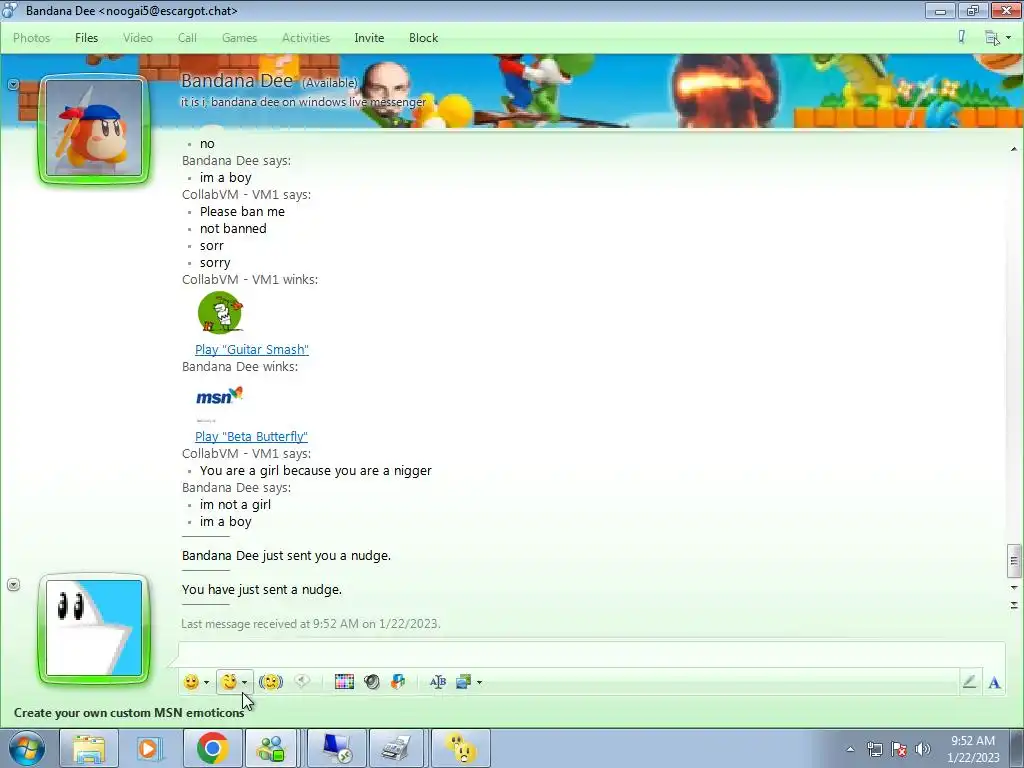Open the emoticon picker smiley icon

coord(191,682)
